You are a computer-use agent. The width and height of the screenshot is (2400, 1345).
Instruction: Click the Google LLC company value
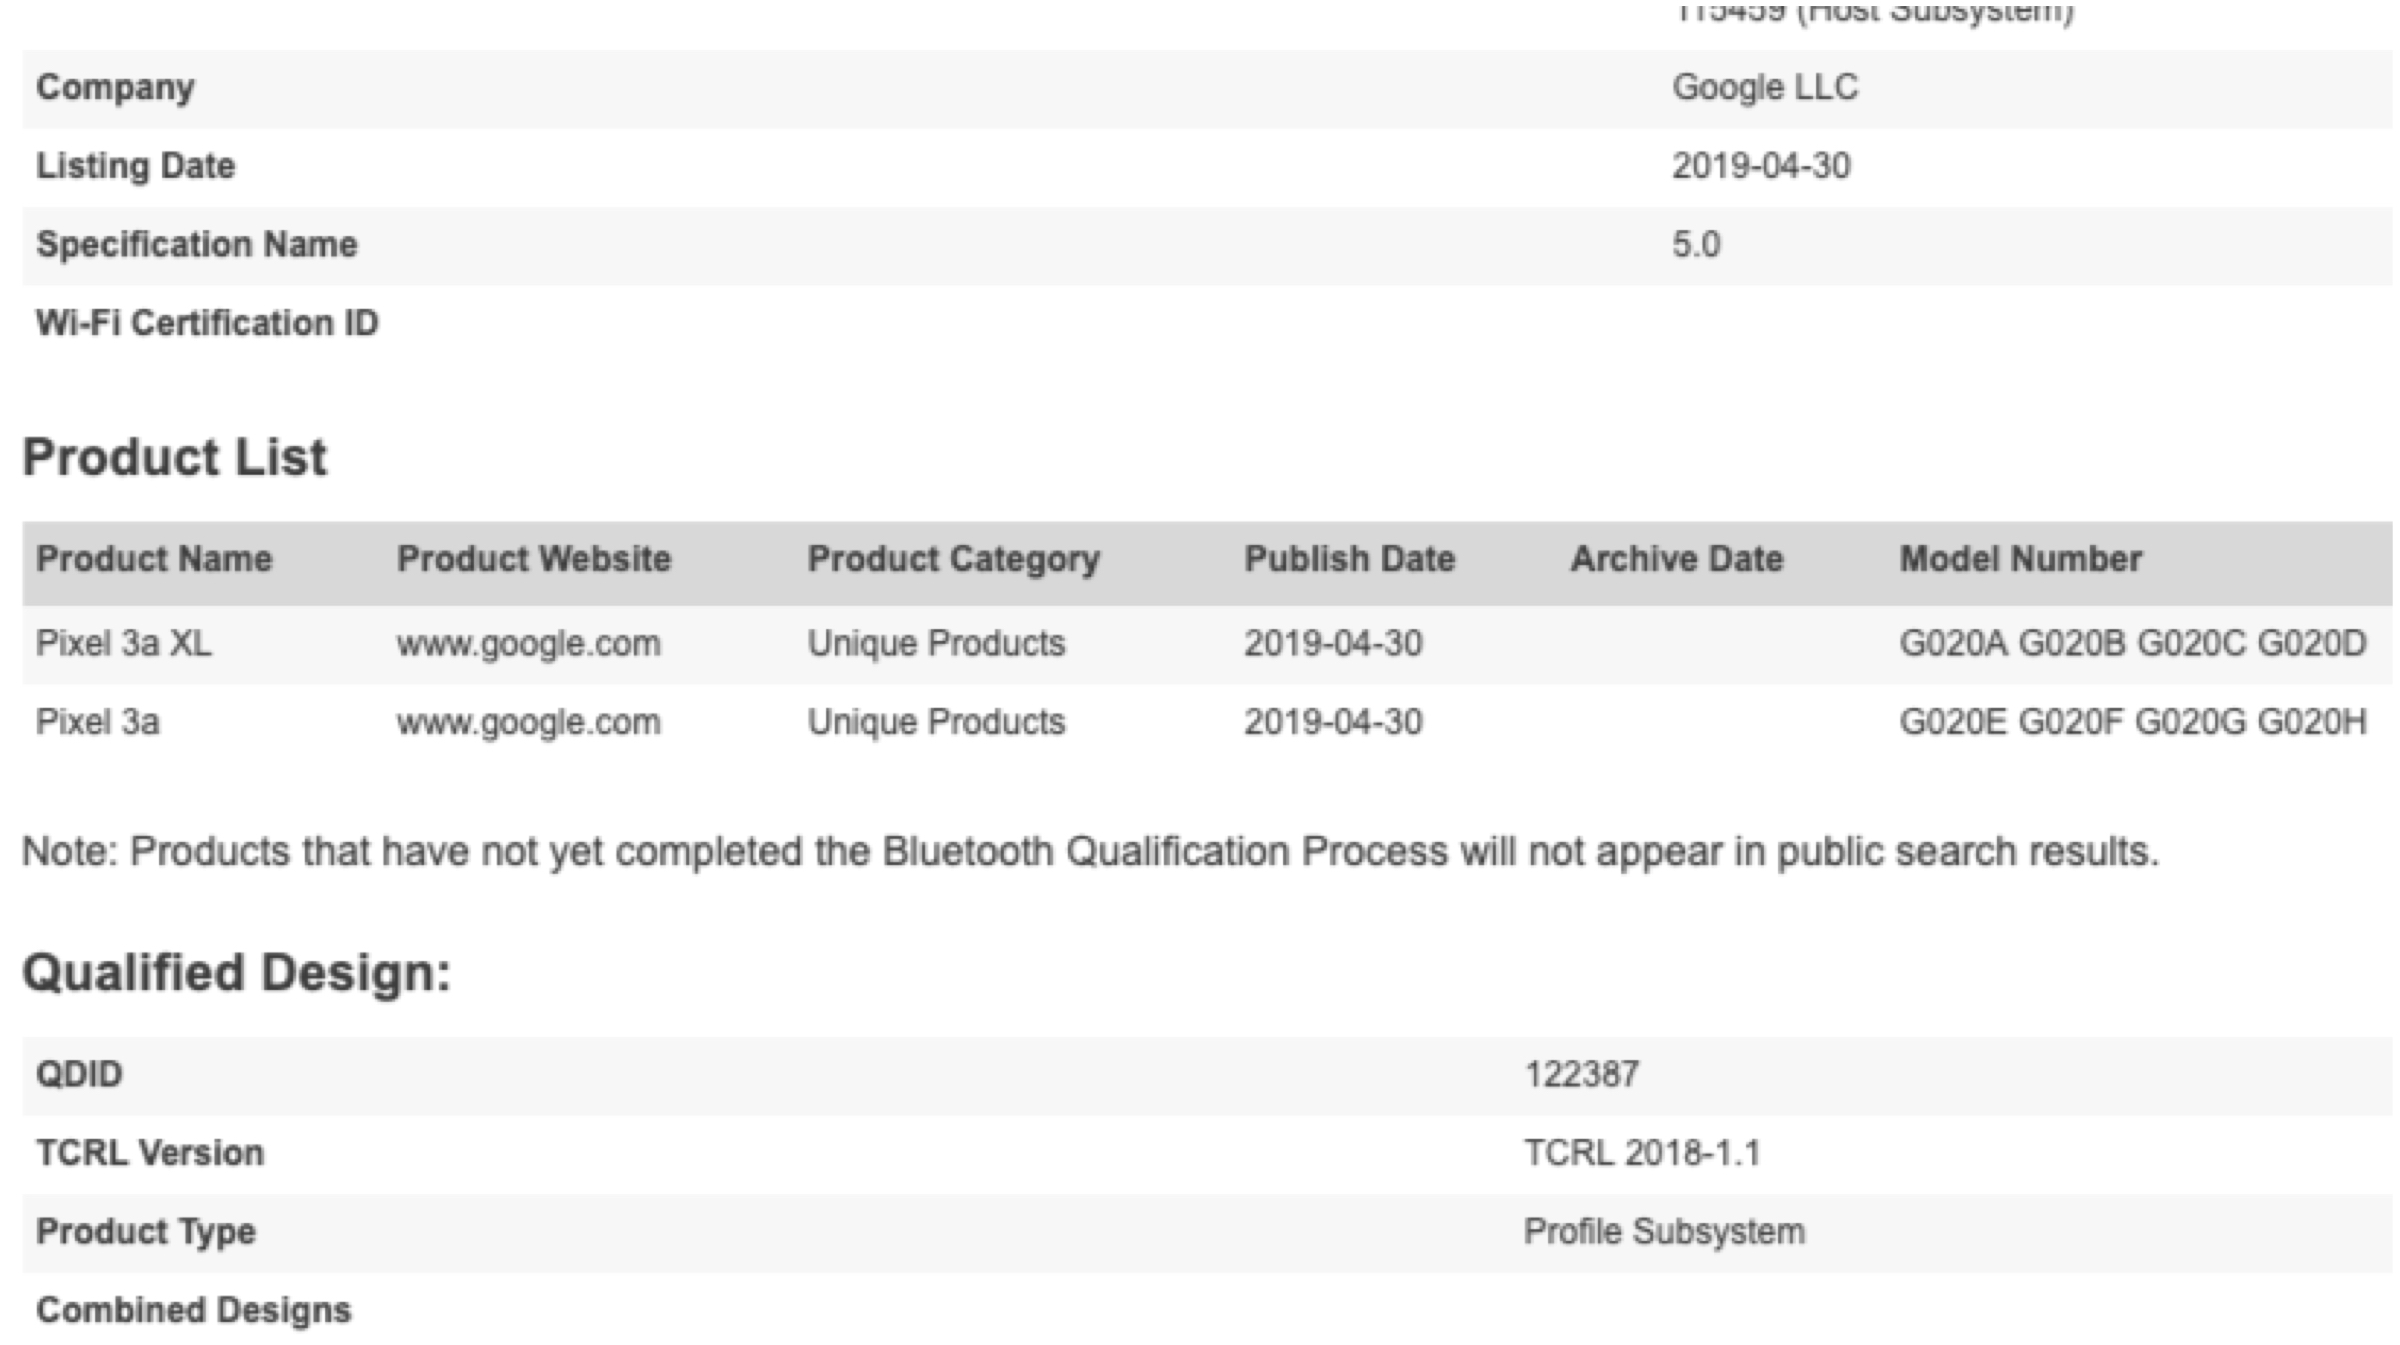click(1764, 87)
